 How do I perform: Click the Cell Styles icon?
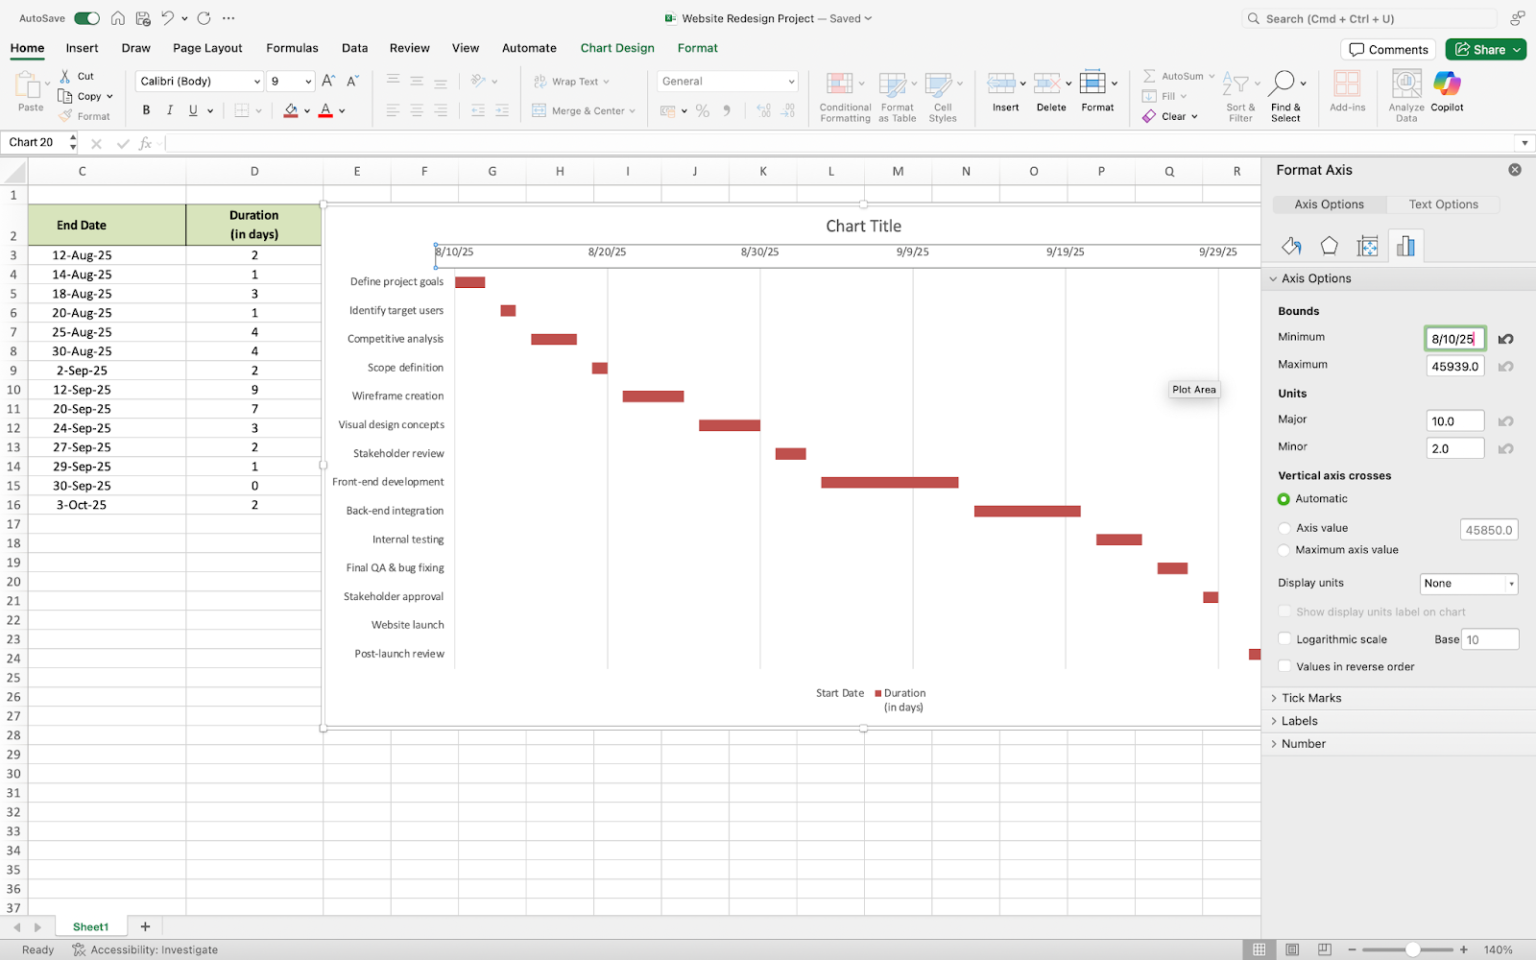coord(943,95)
